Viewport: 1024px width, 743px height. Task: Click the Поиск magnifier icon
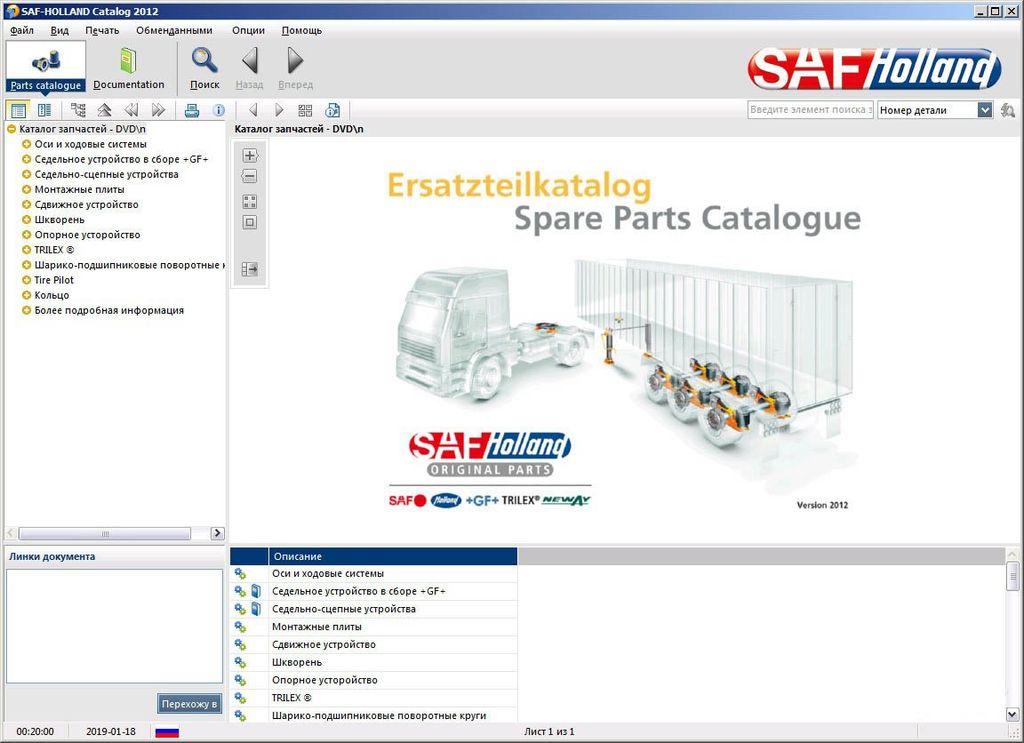pyautogui.click(x=205, y=62)
